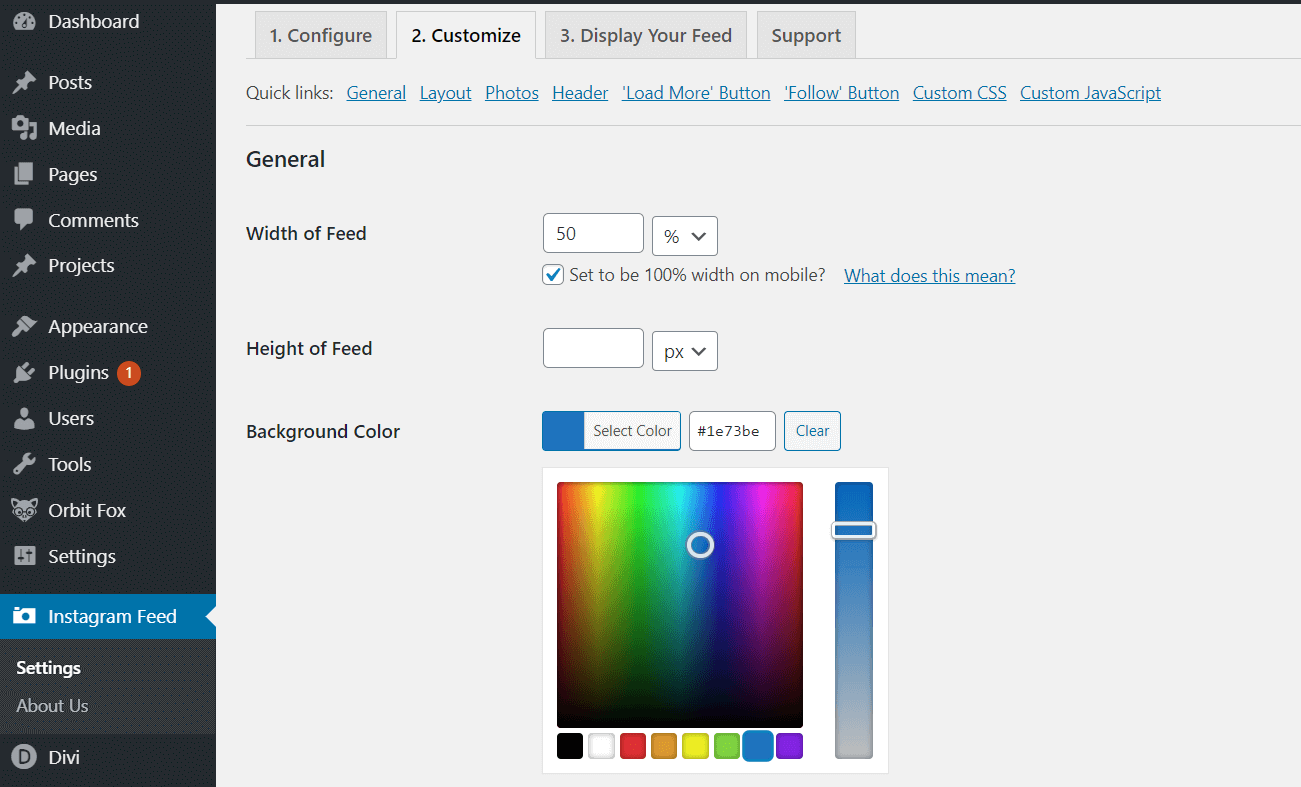Select the purple color swatch
The height and width of the screenshot is (787, 1301).
coord(789,746)
